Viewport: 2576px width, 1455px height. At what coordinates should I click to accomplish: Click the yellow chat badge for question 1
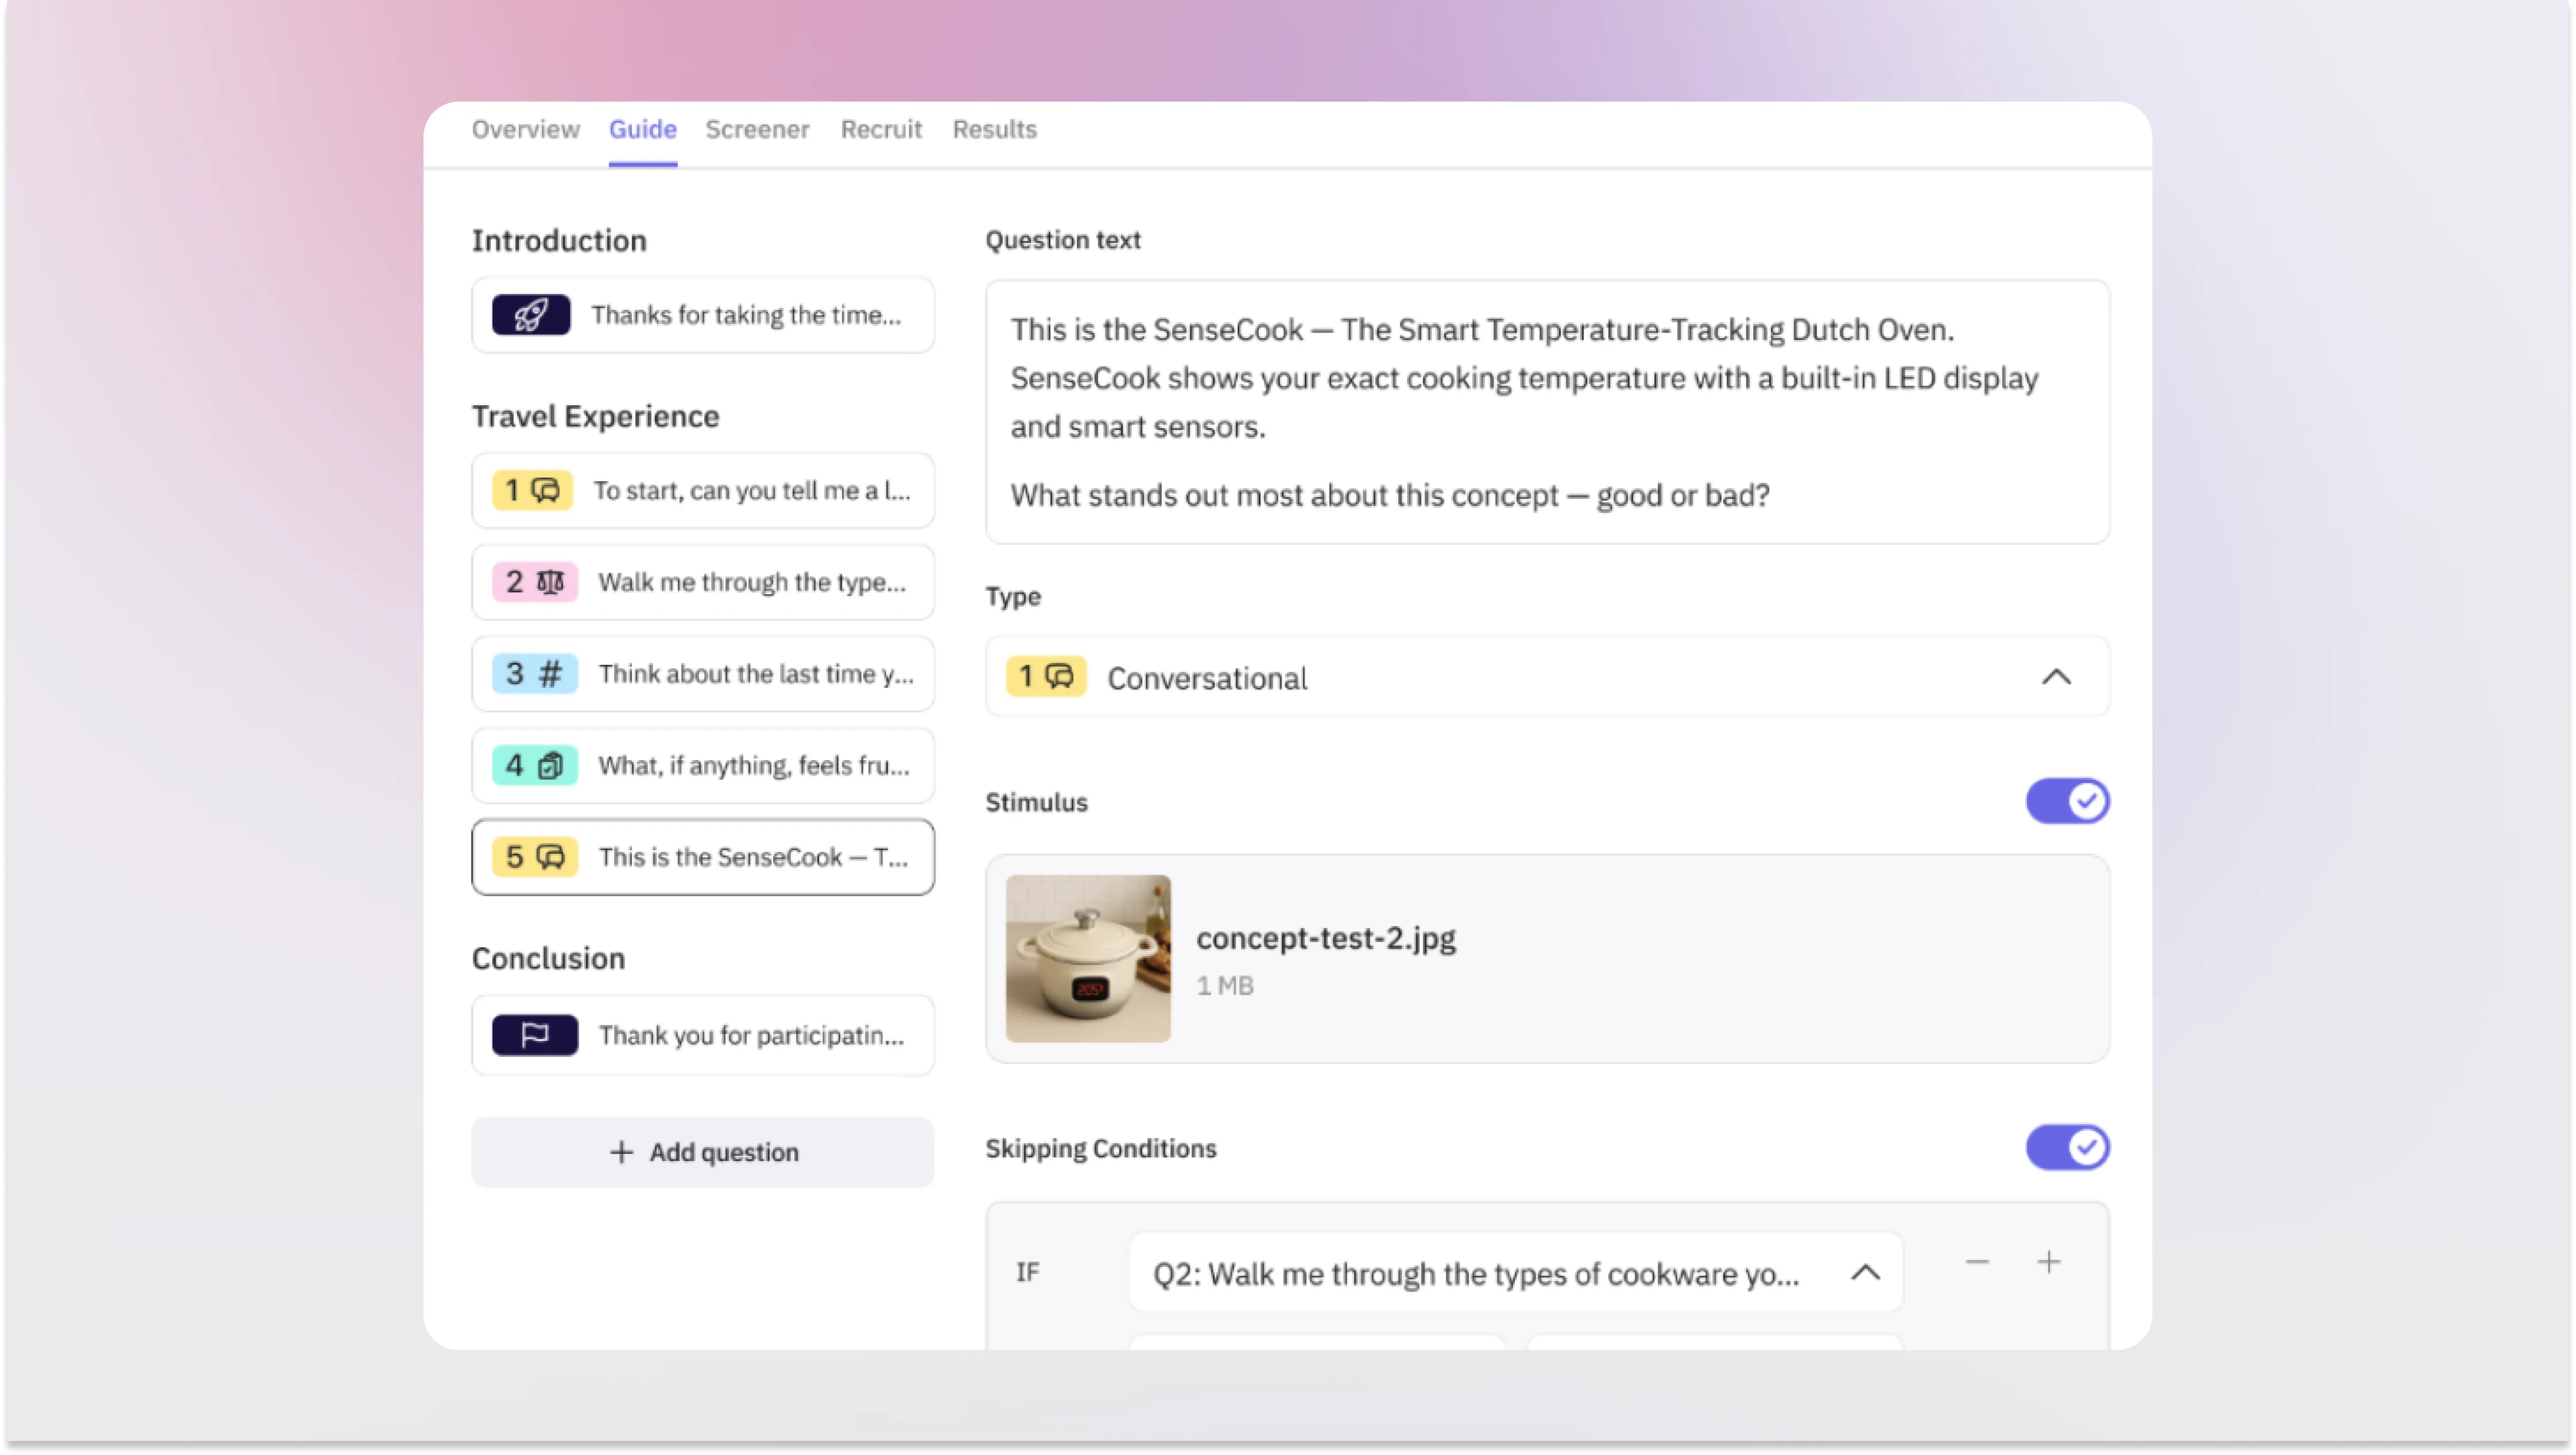tap(532, 490)
